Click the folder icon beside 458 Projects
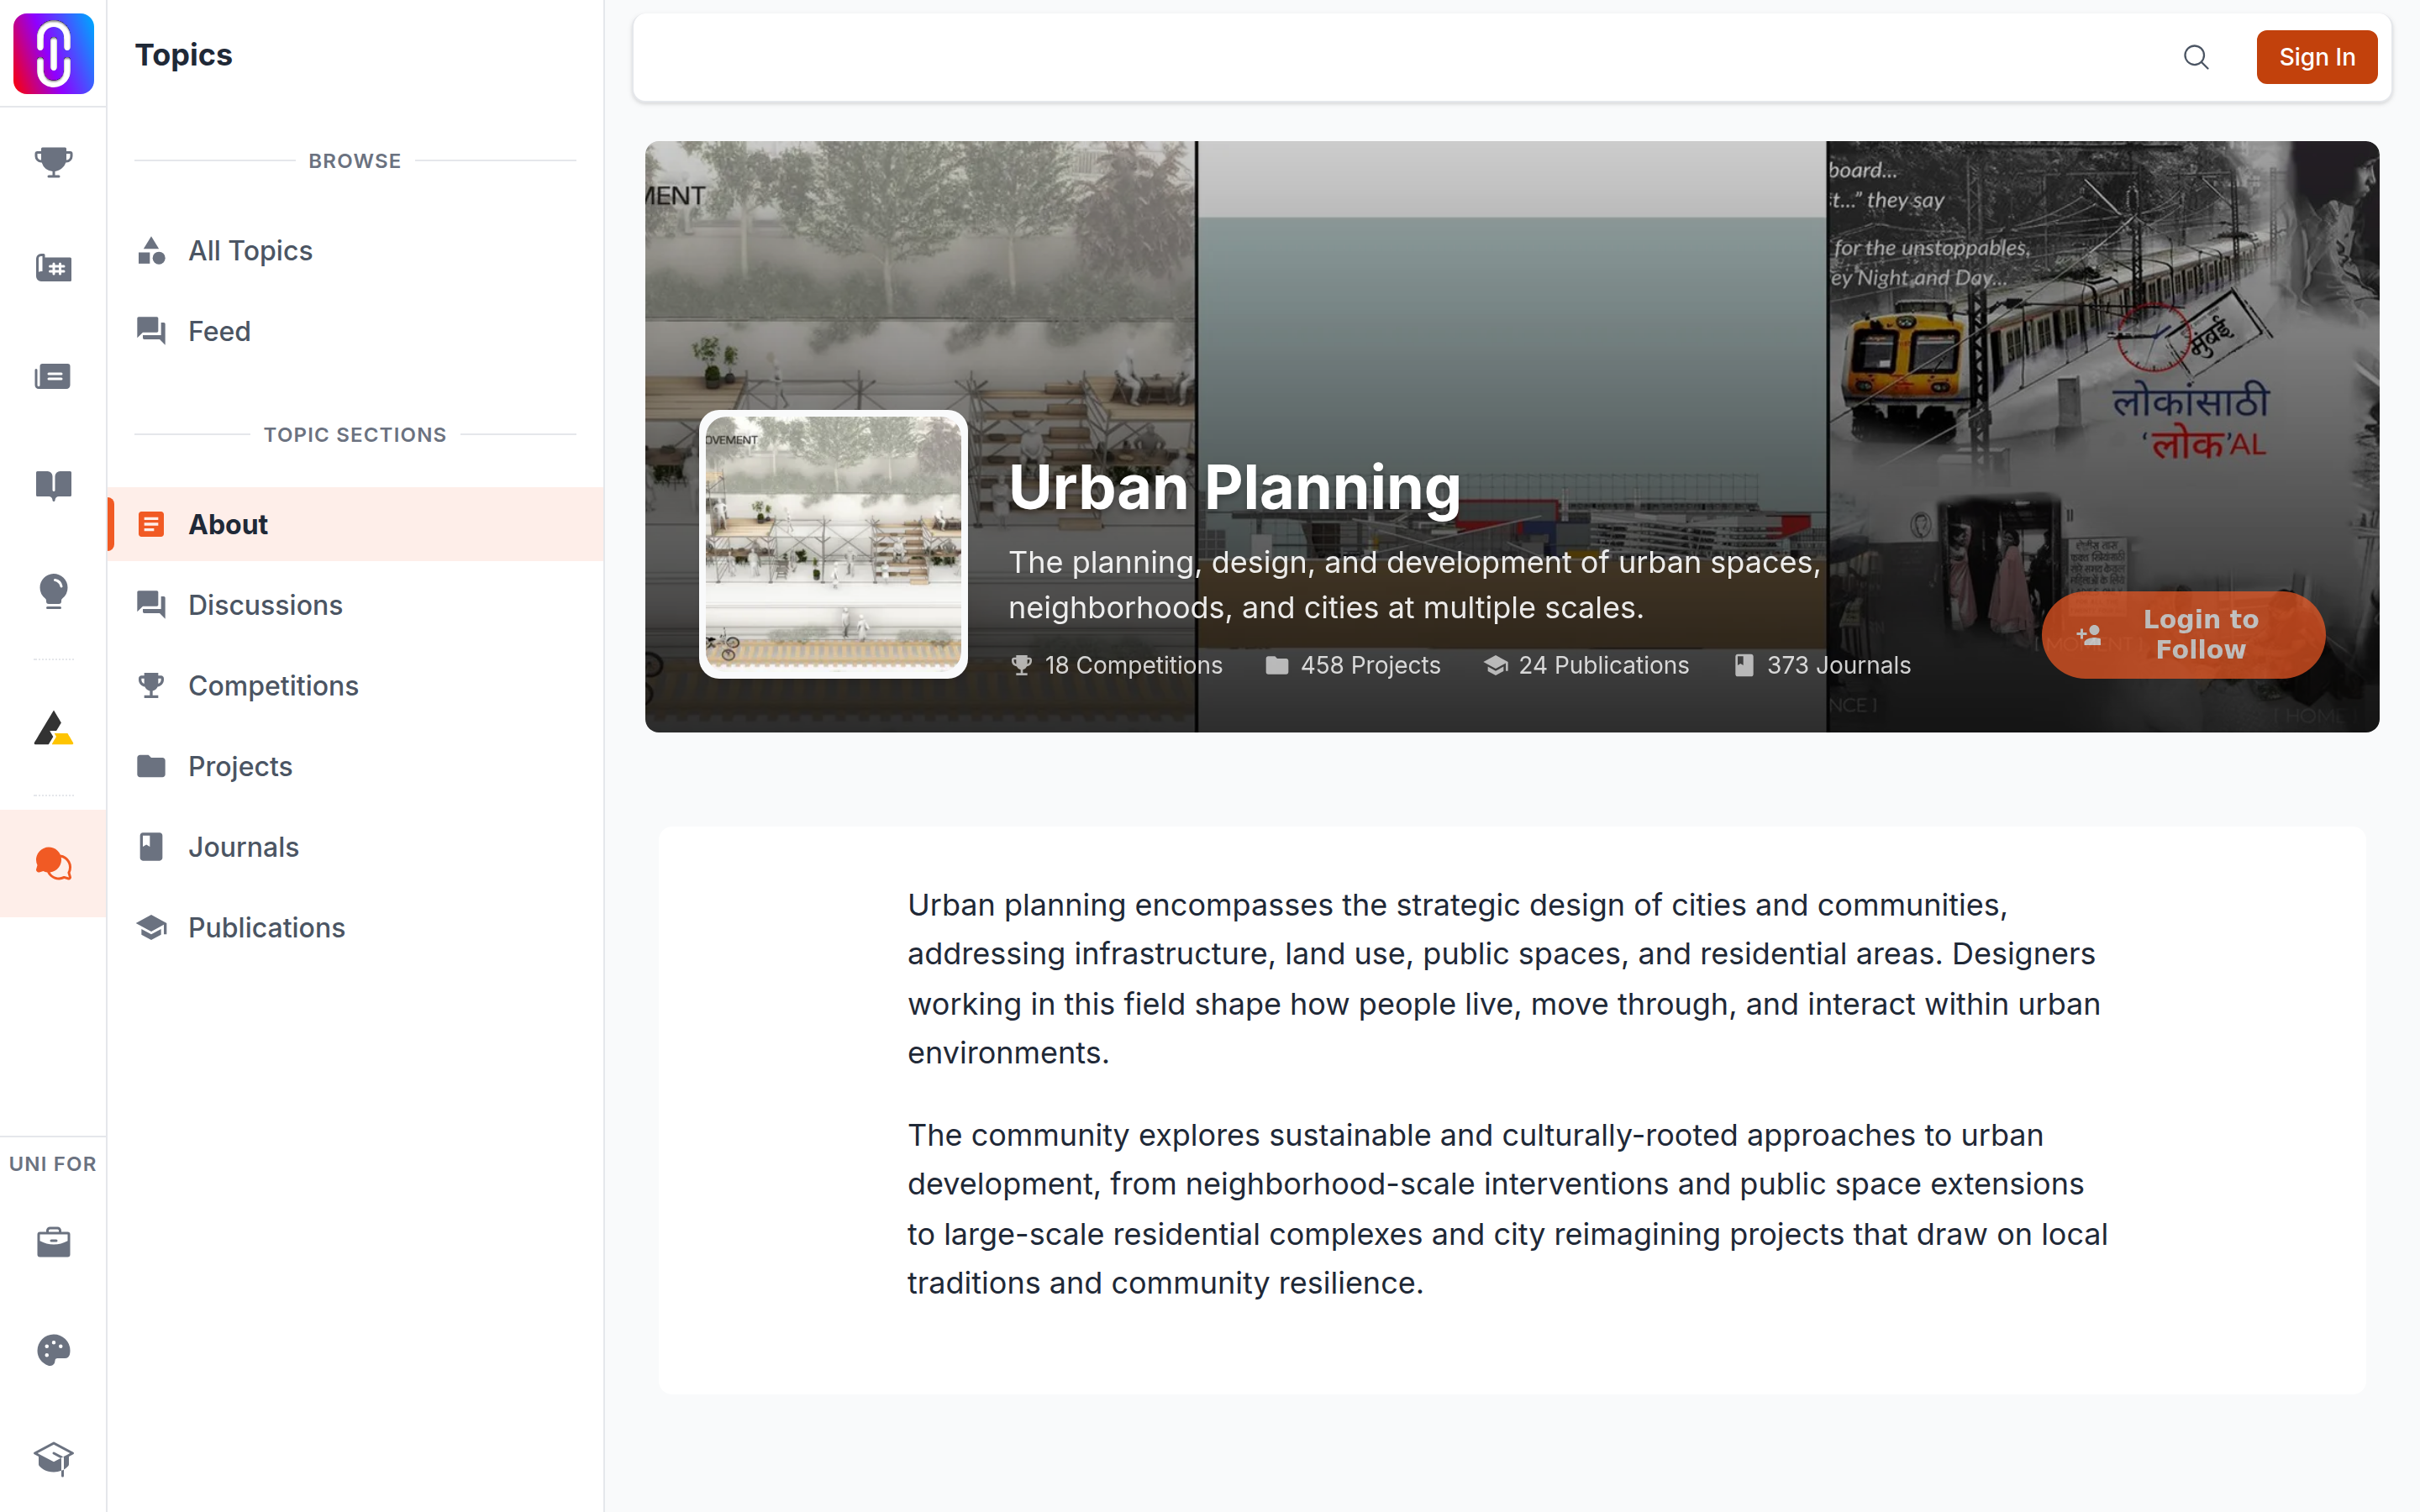Screen dimensions: 2420x1512 pos(1277,665)
